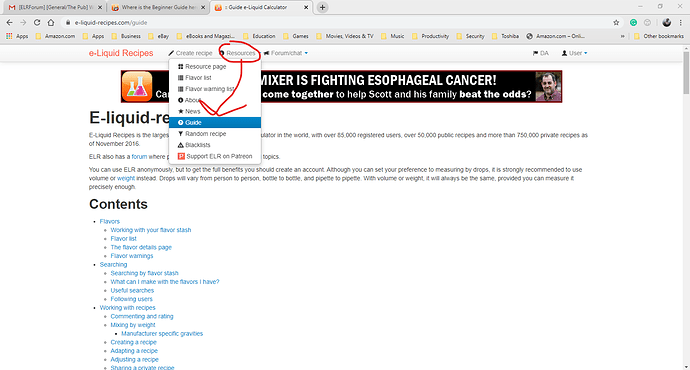This screenshot has height=370, width=690.
Task: Open the Apps grid shortcut
Action: (x=18, y=36)
